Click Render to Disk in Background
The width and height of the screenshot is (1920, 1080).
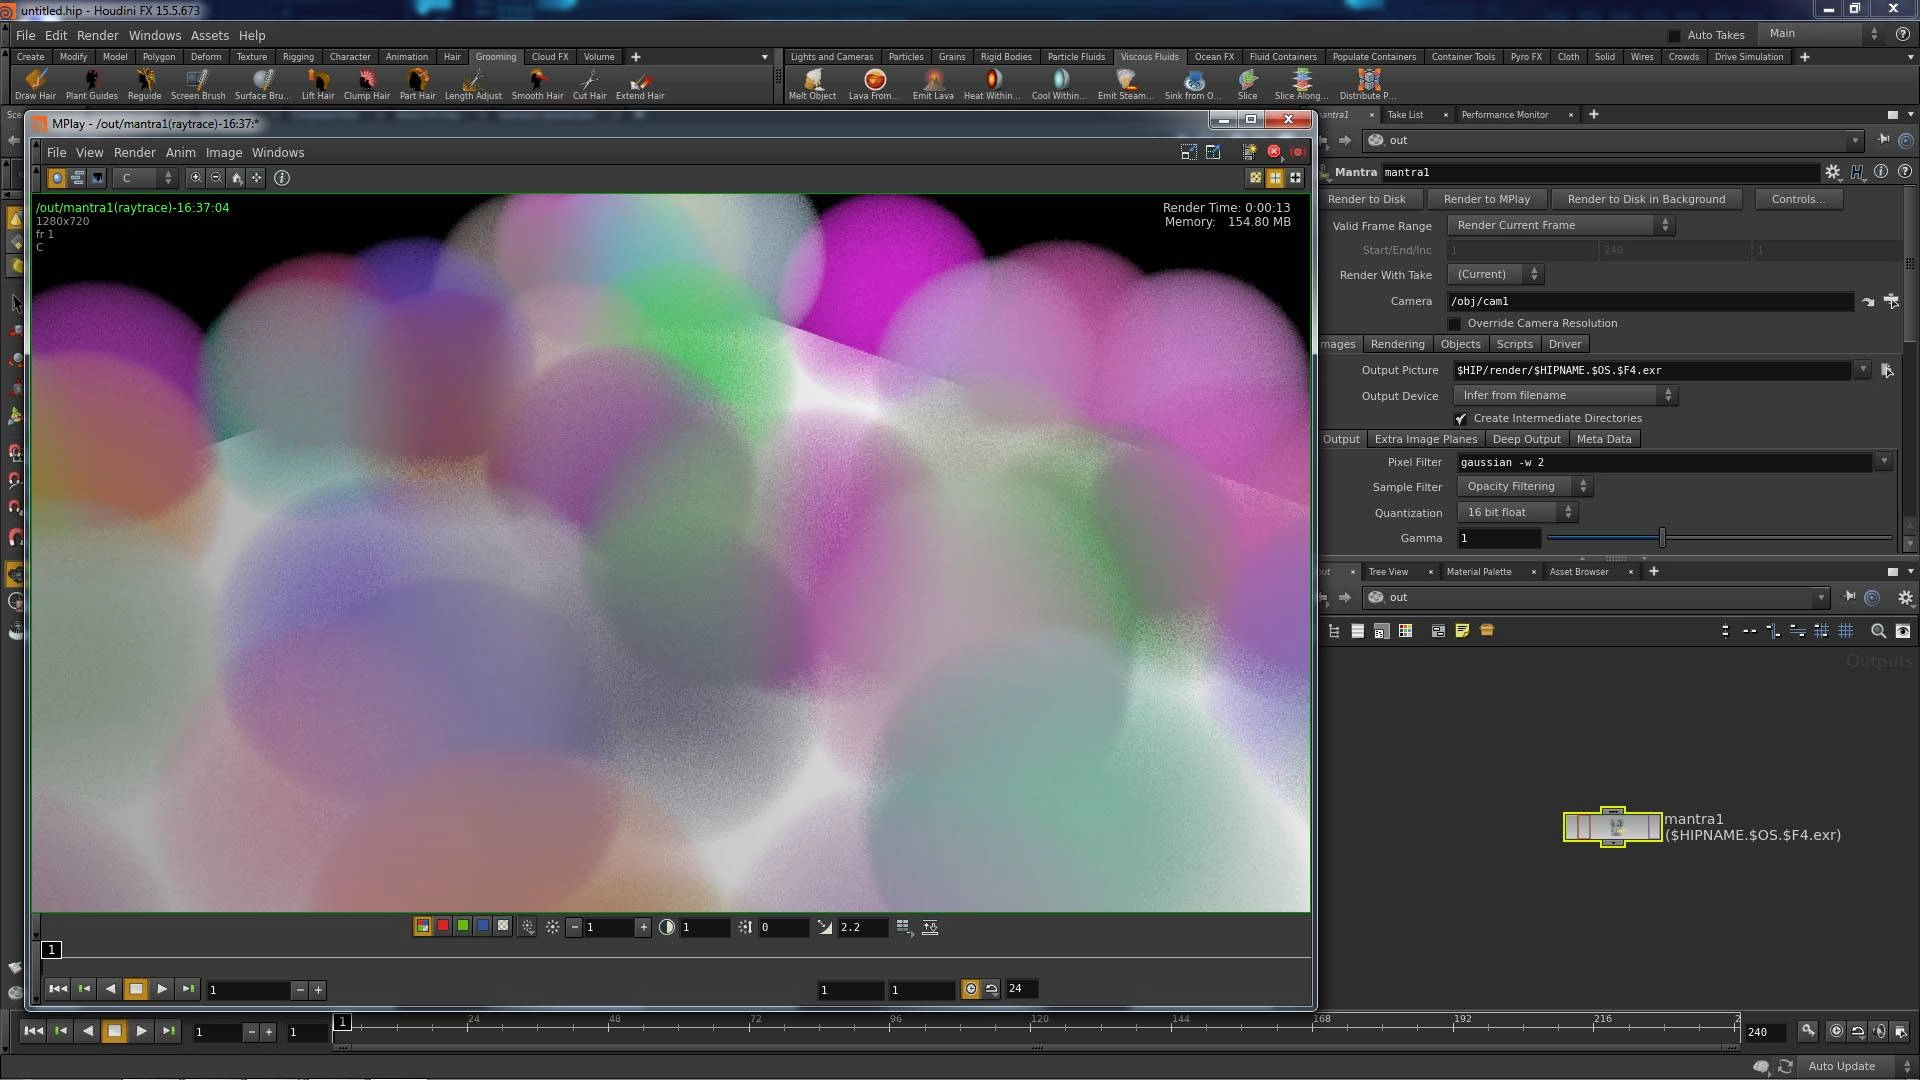coord(1646,199)
